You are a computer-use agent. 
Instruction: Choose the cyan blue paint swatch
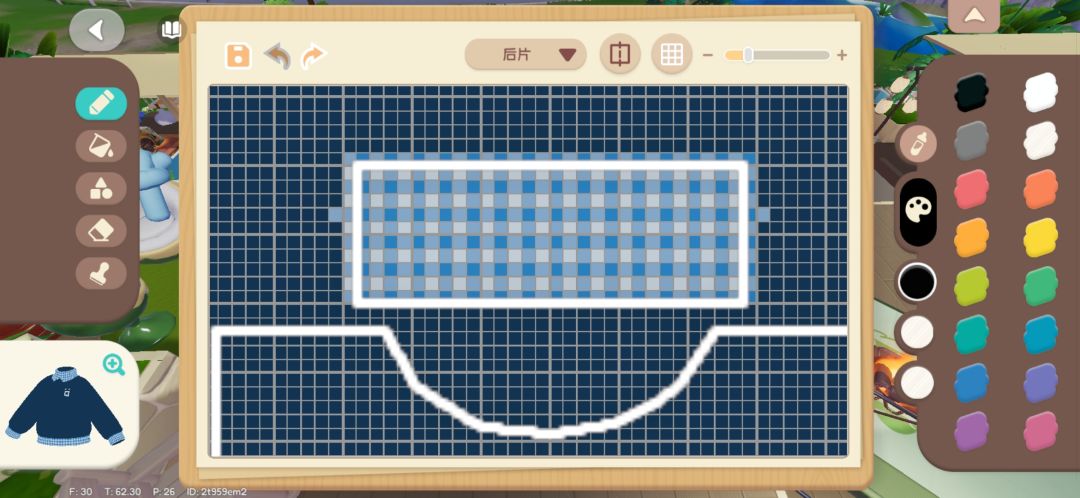point(1040,335)
